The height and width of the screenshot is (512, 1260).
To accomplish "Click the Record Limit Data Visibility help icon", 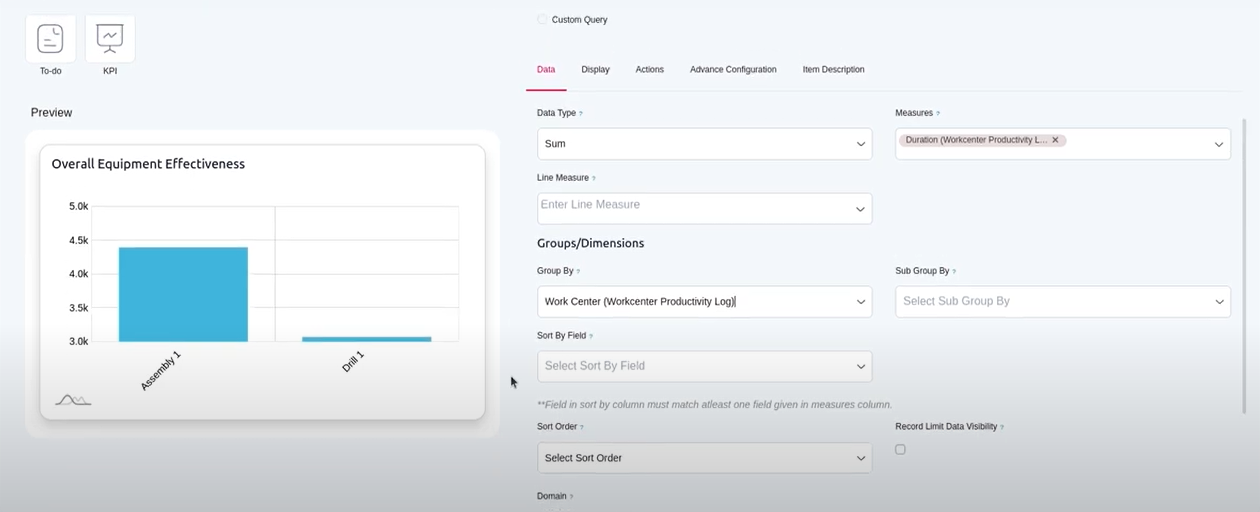I will pos(1002,427).
